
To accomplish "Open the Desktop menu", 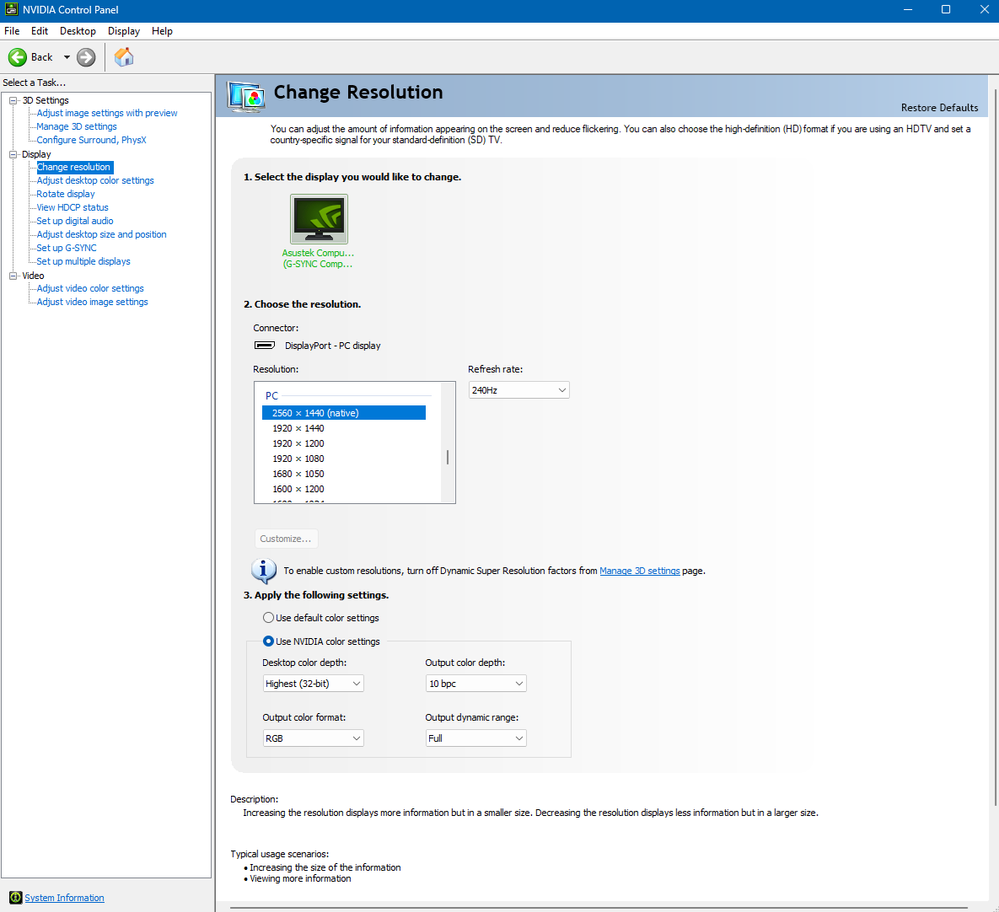I will tap(78, 31).
